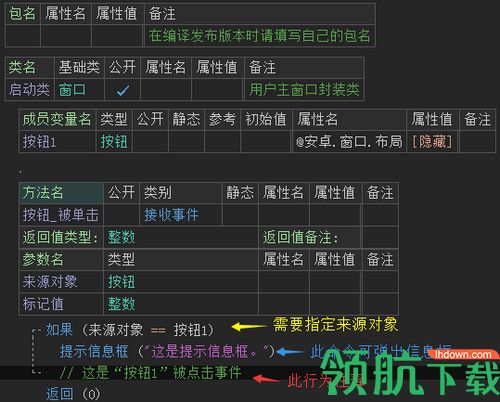Select the attribute value [隐藏]
This screenshot has height=402, width=500.
pos(432,142)
